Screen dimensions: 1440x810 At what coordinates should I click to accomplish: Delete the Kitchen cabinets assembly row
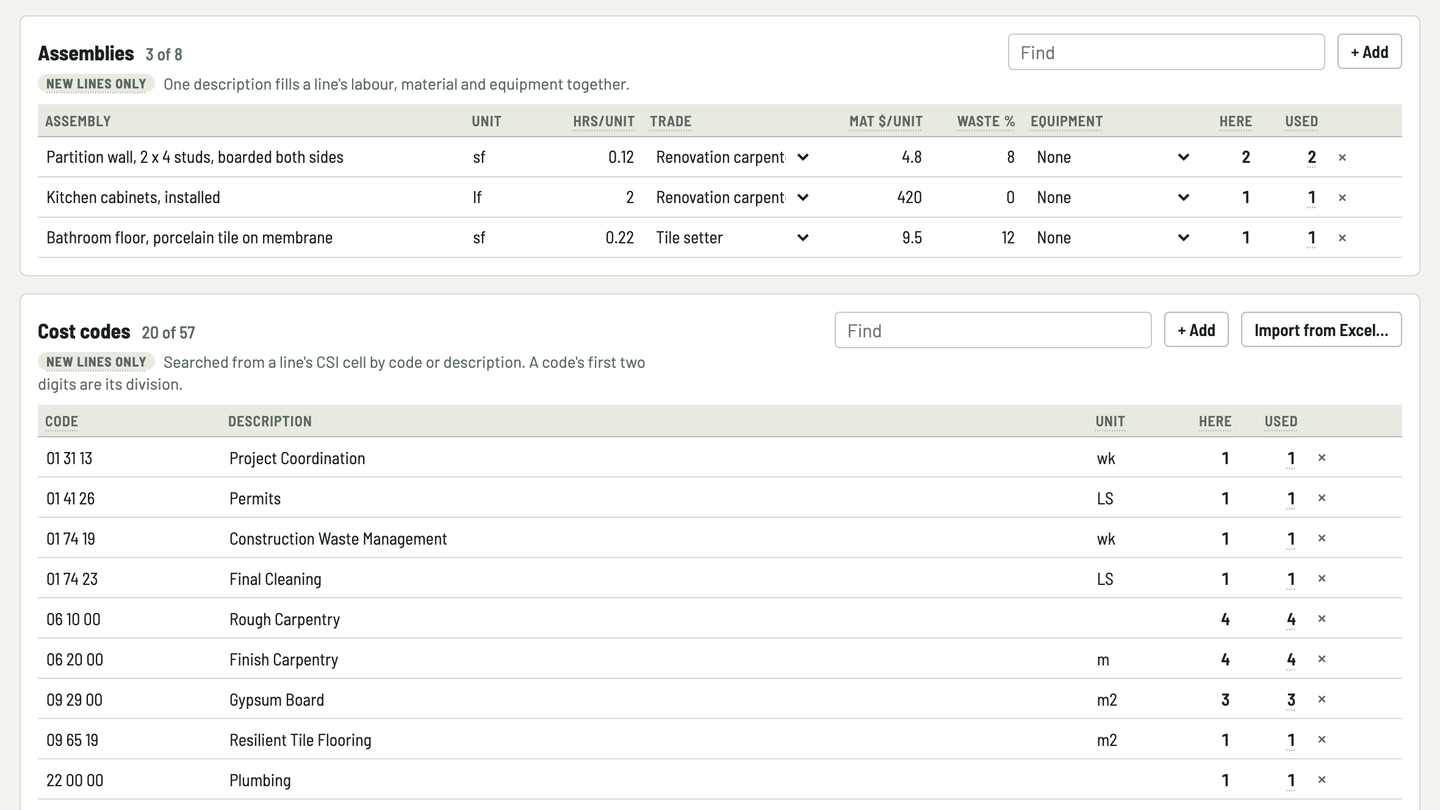coord(1342,197)
